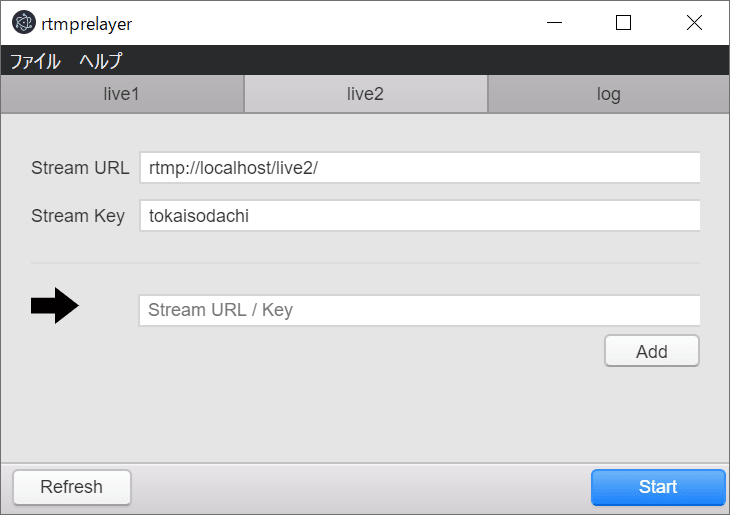730x515 pixels.
Task: Click the rtmprelayer app icon in title bar
Action: 24,22
